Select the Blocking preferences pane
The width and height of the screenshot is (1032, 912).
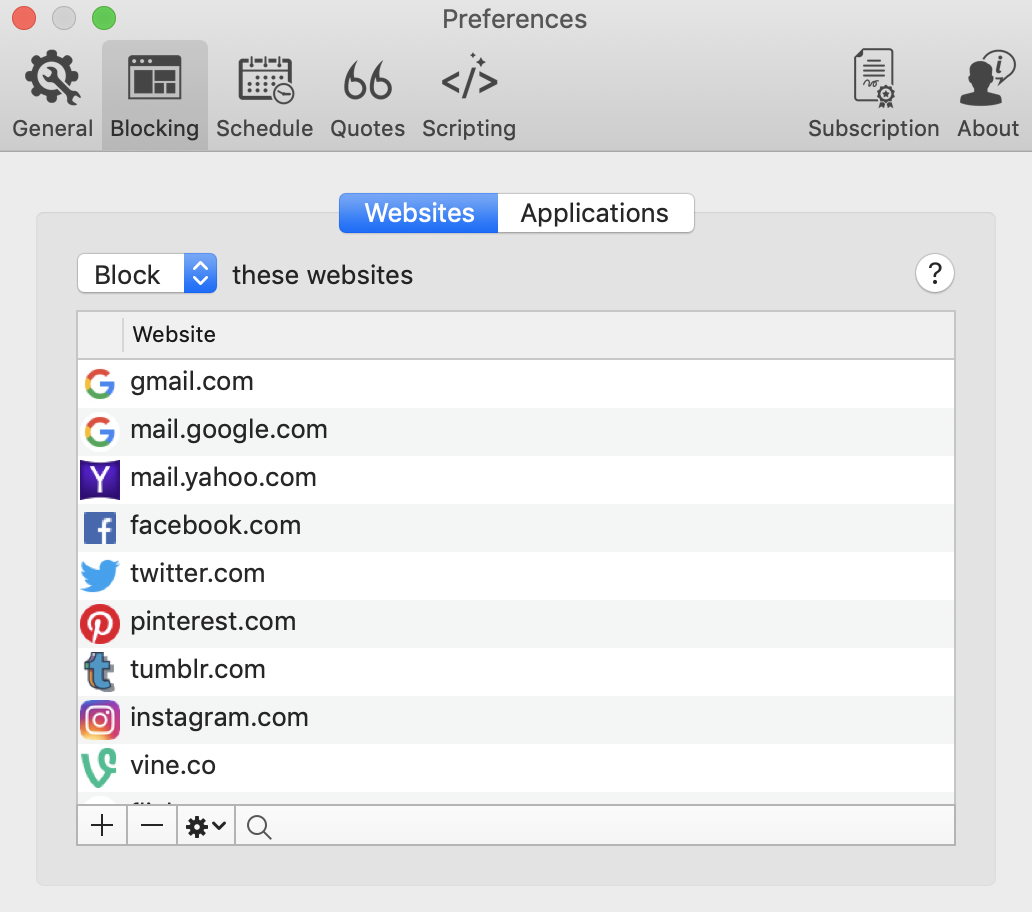[155, 95]
